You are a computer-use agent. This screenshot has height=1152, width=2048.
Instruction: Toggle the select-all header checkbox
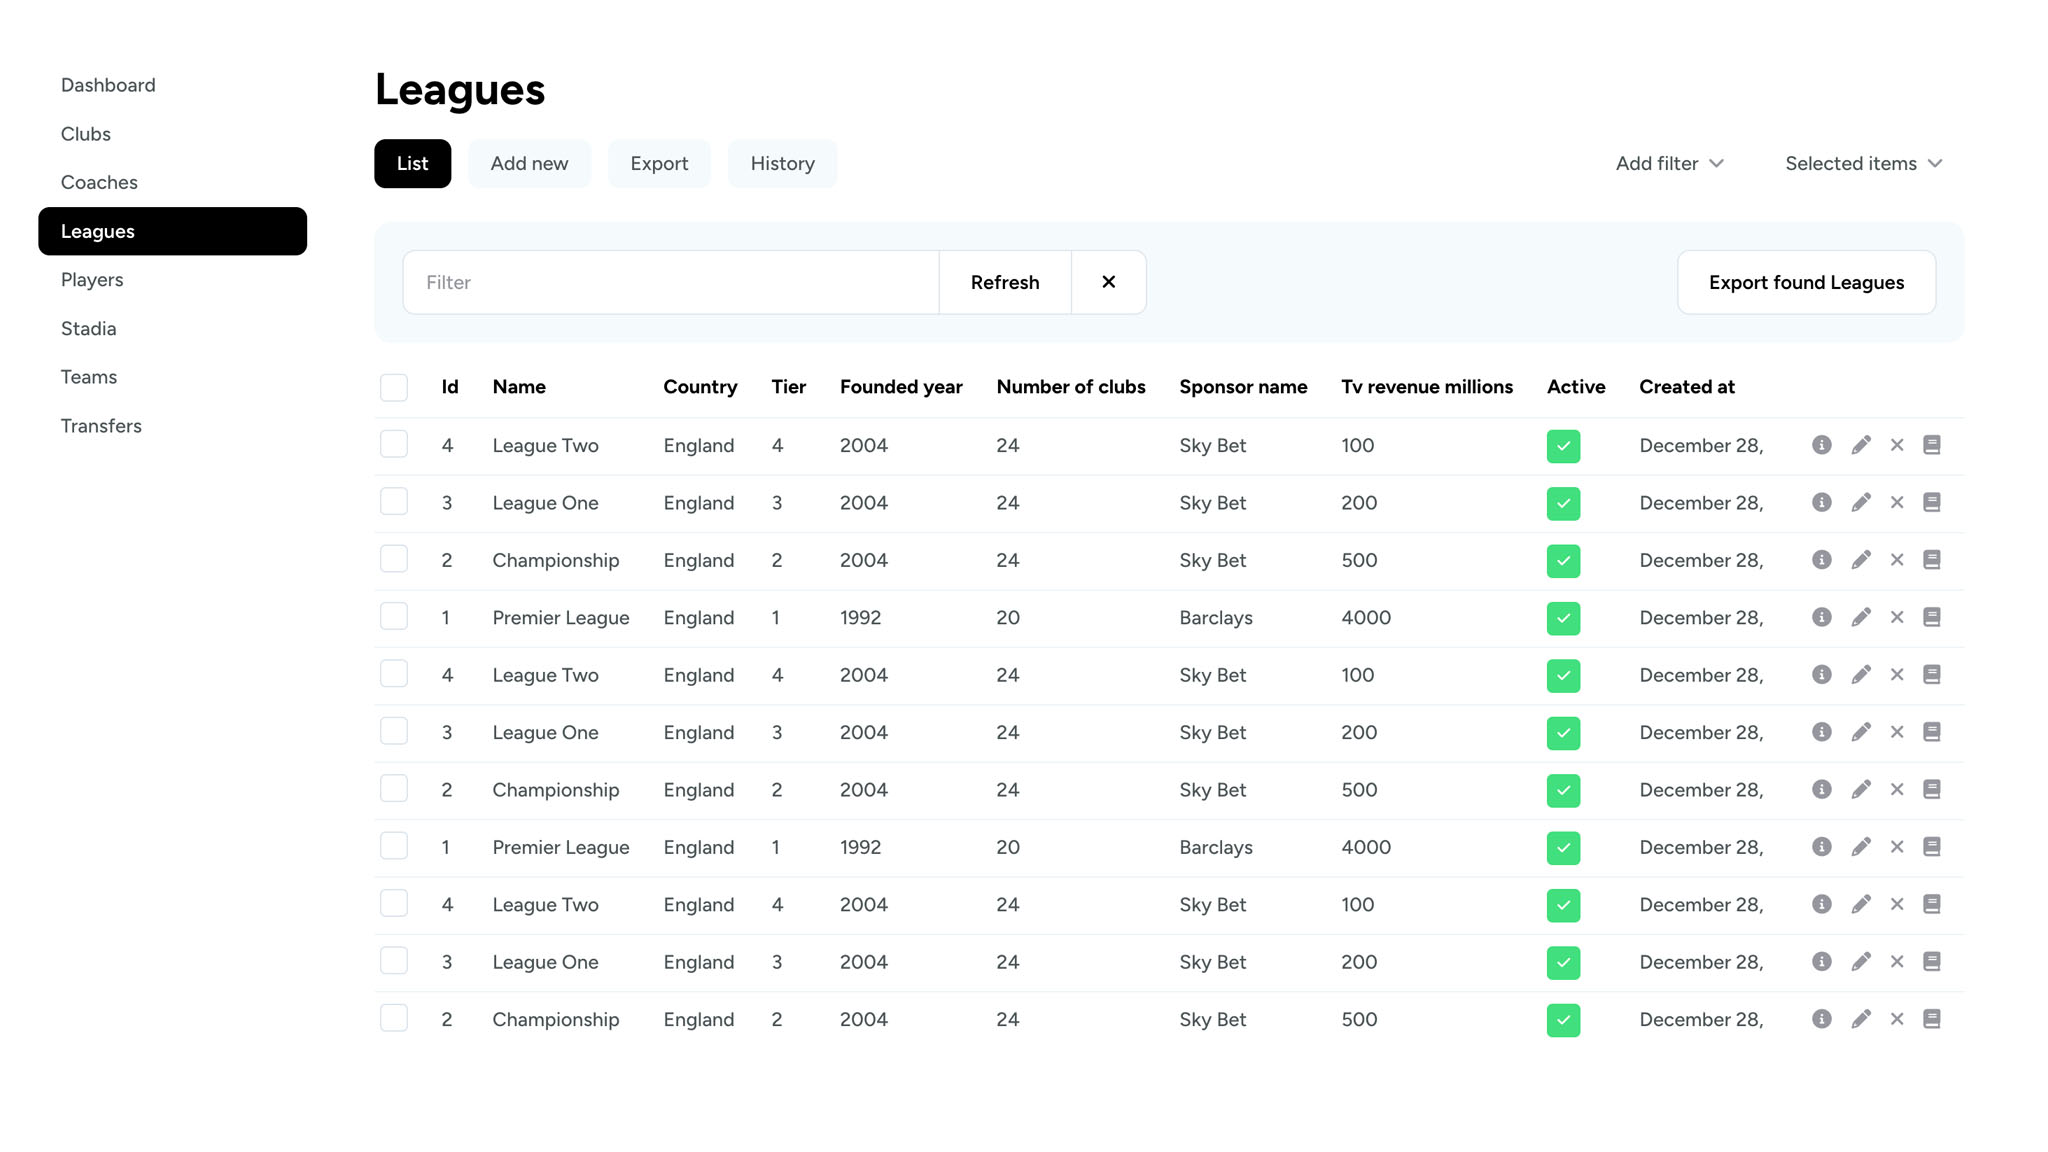[x=394, y=387]
